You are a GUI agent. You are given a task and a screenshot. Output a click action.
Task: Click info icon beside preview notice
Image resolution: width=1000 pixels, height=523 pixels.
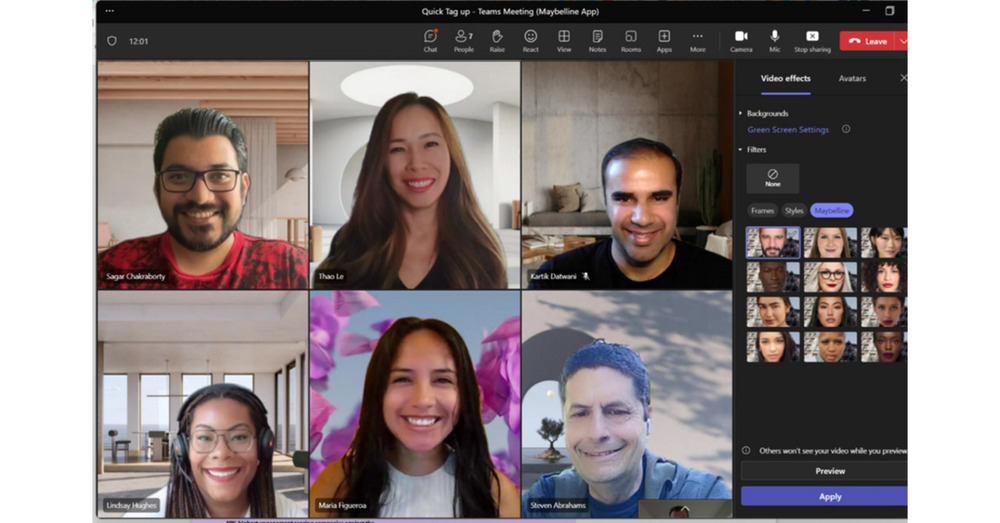(746, 450)
